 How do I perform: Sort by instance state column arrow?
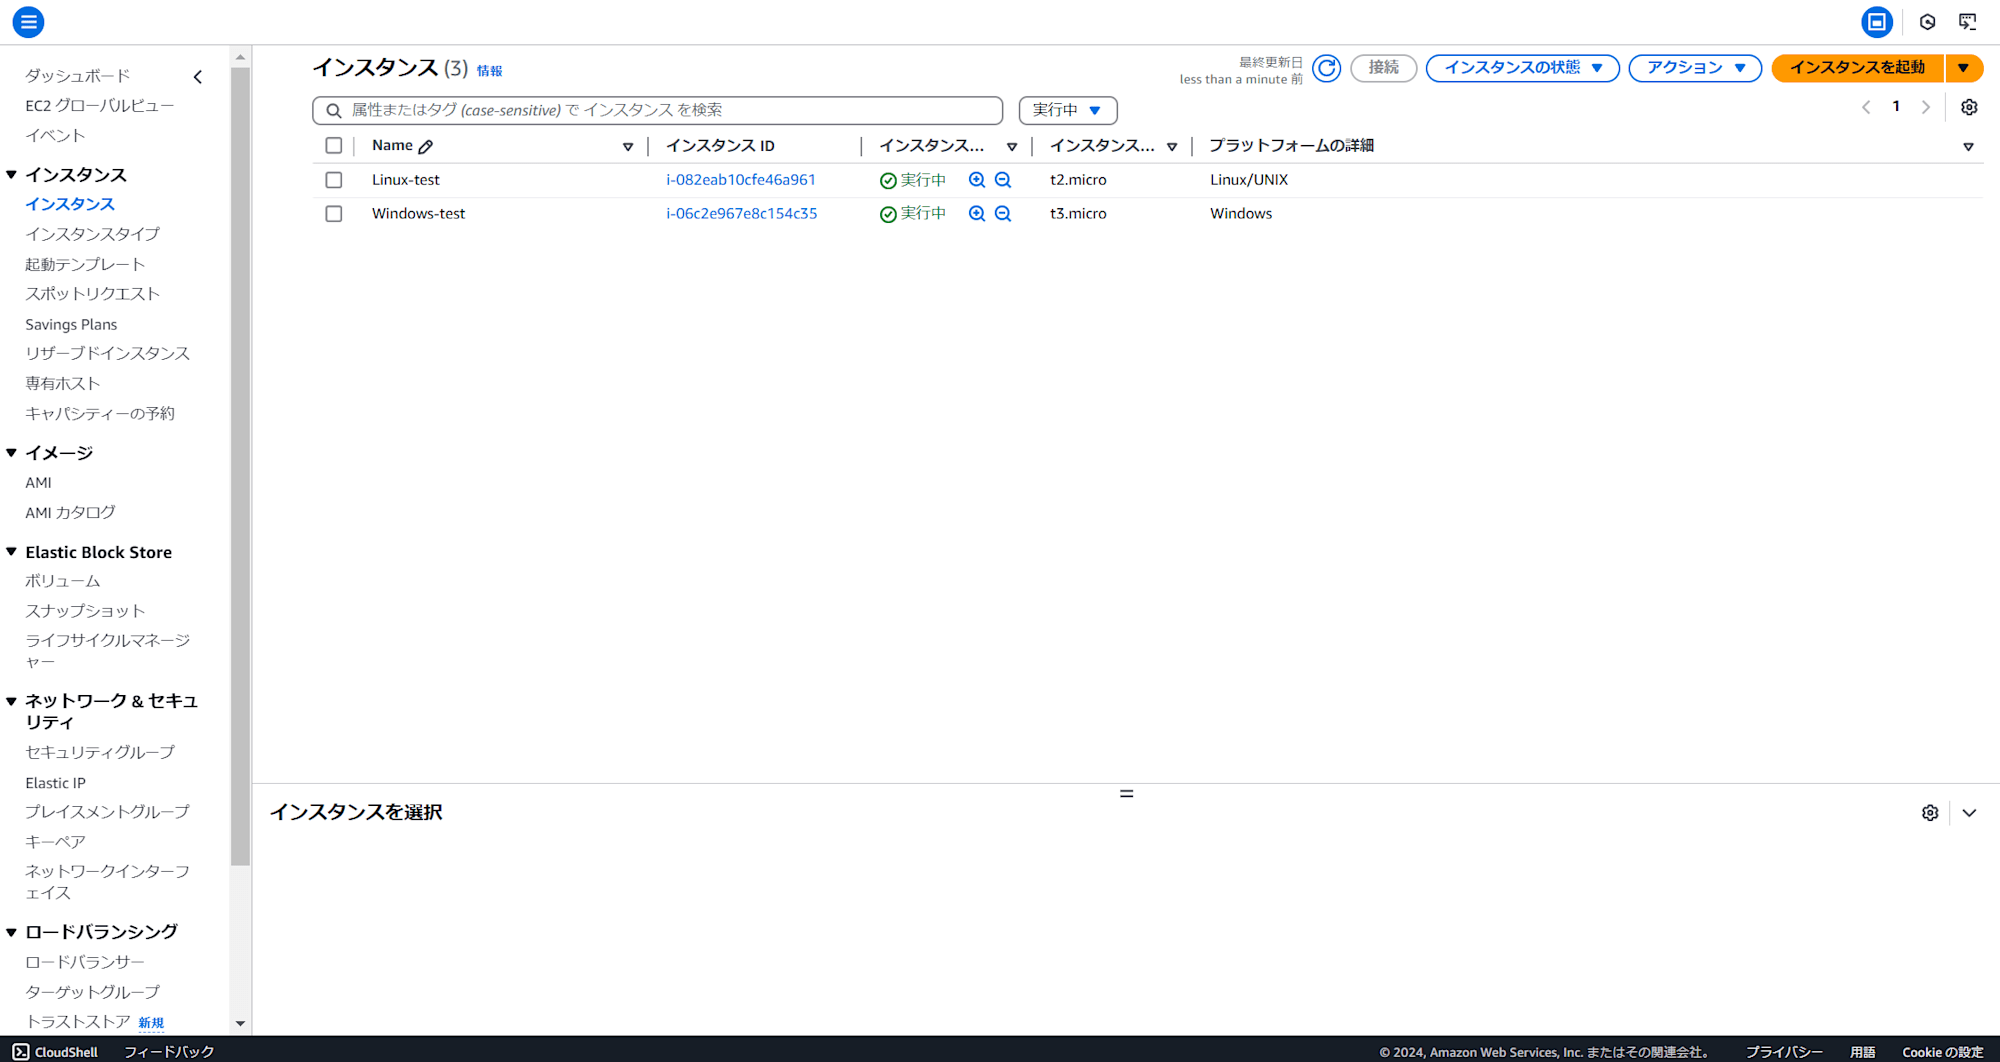(1012, 147)
